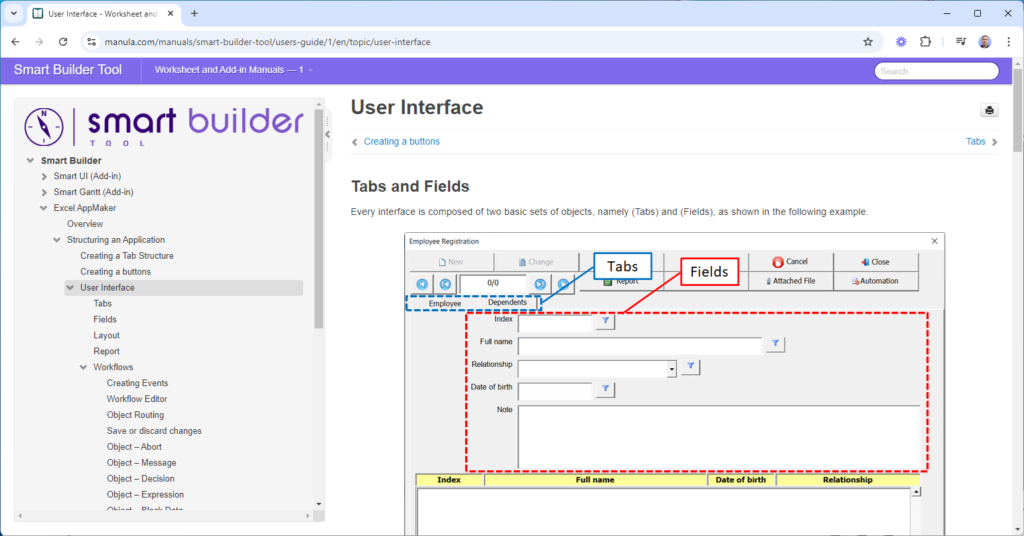Select the Excel AppMaker tree item
This screenshot has height=536, width=1024.
click(85, 208)
